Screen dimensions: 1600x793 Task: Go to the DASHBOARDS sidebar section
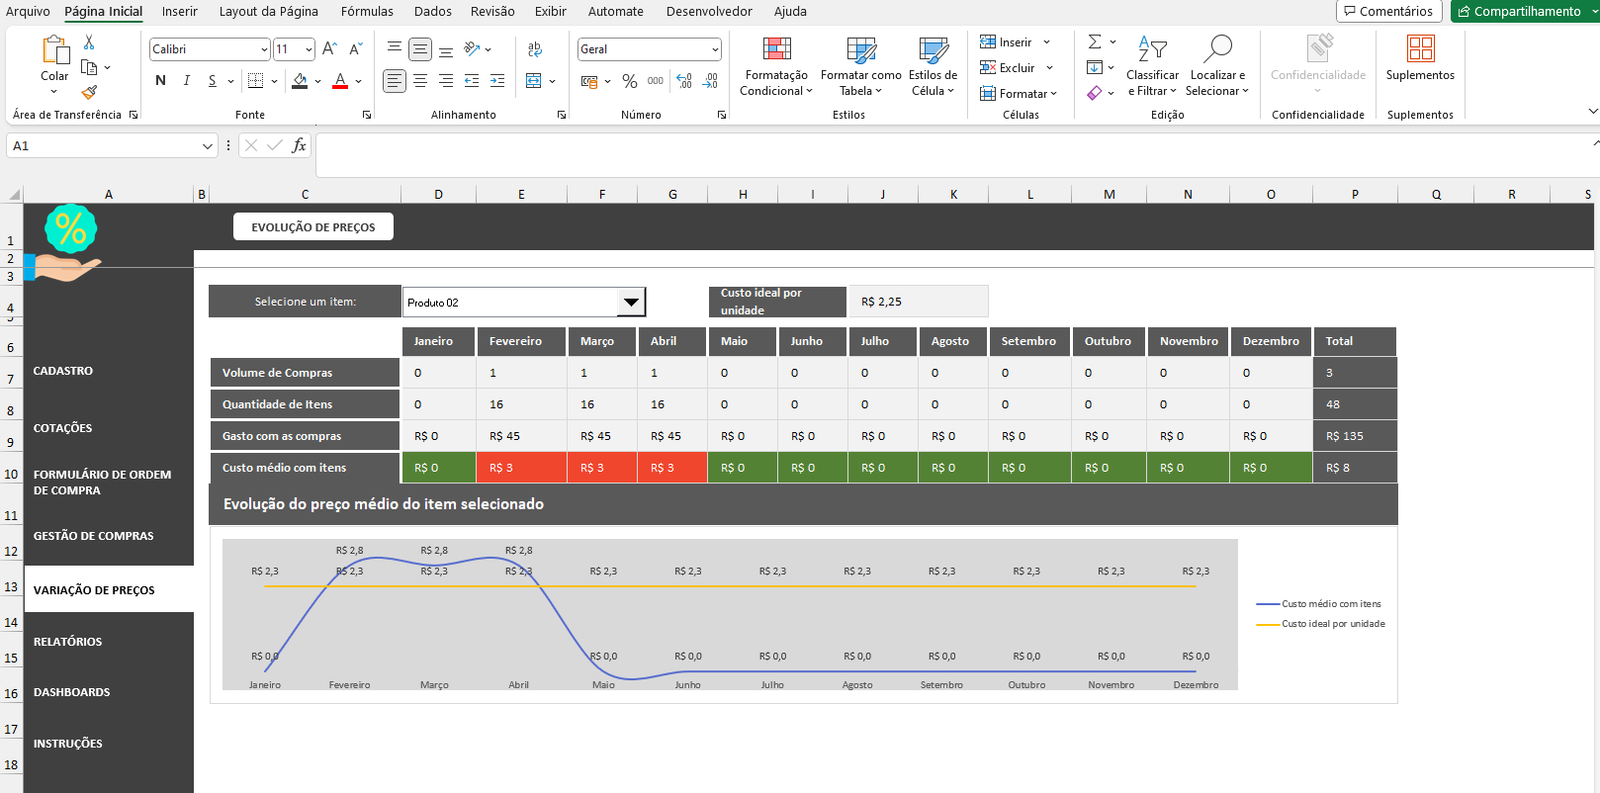tap(72, 692)
